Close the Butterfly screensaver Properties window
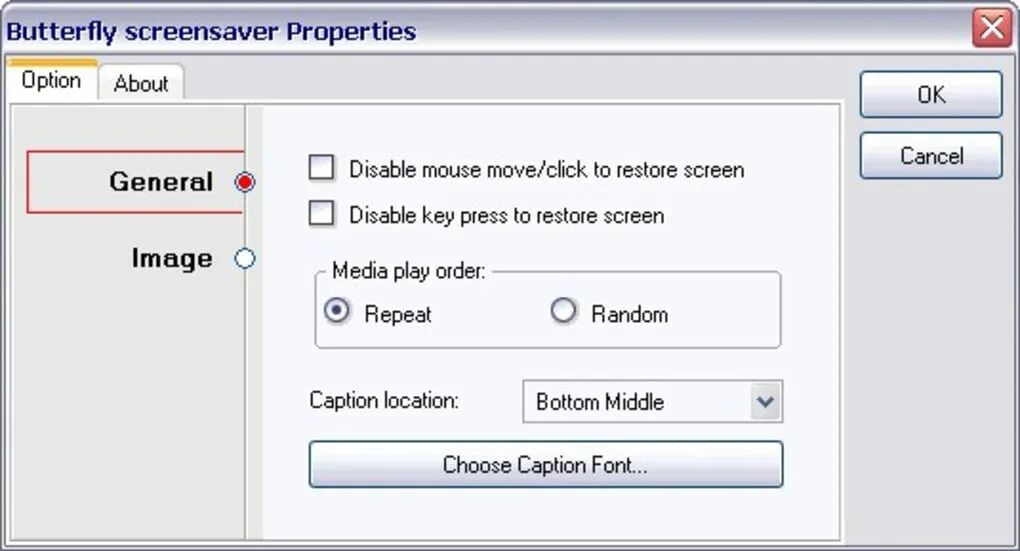Viewport: 1020px width, 551px height. tap(991, 29)
